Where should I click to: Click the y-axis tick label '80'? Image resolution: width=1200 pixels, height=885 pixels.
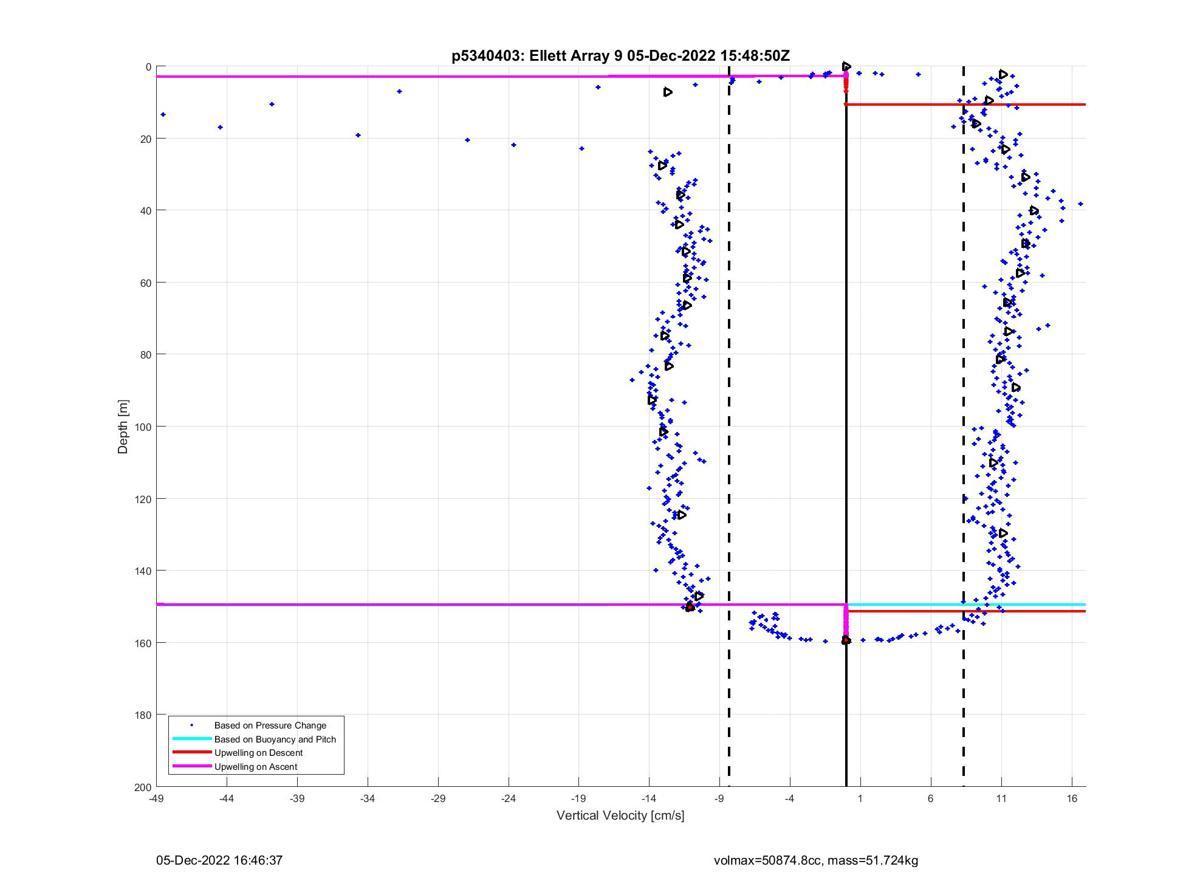[146, 355]
